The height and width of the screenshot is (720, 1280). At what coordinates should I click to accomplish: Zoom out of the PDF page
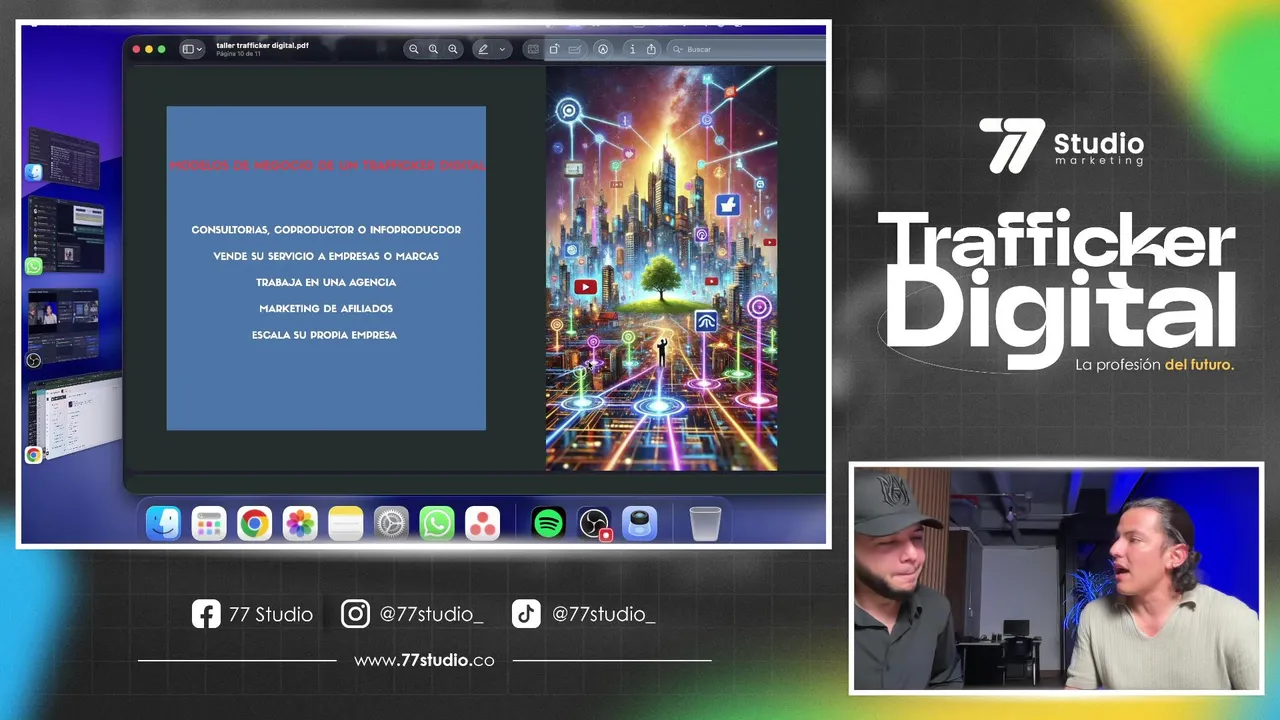[x=414, y=49]
